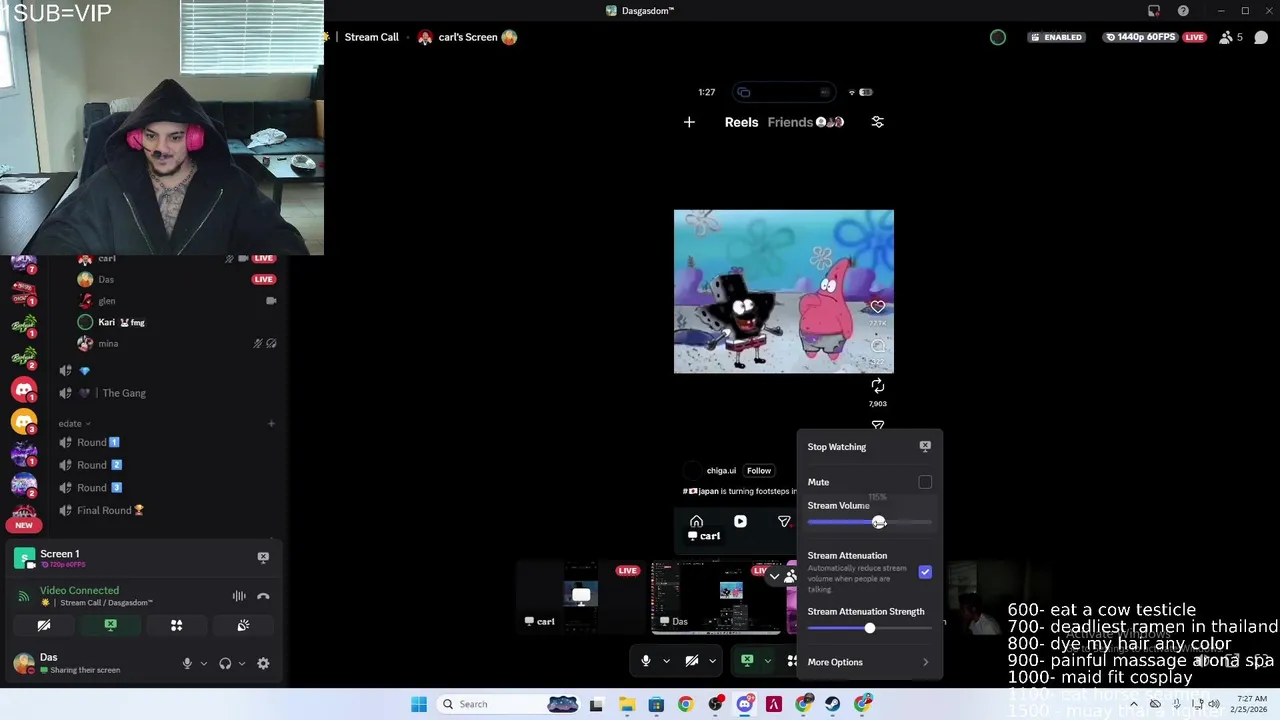This screenshot has width=1280, height=720.
Task: Click green share-screen button in voice panel
Action: [110, 625]
